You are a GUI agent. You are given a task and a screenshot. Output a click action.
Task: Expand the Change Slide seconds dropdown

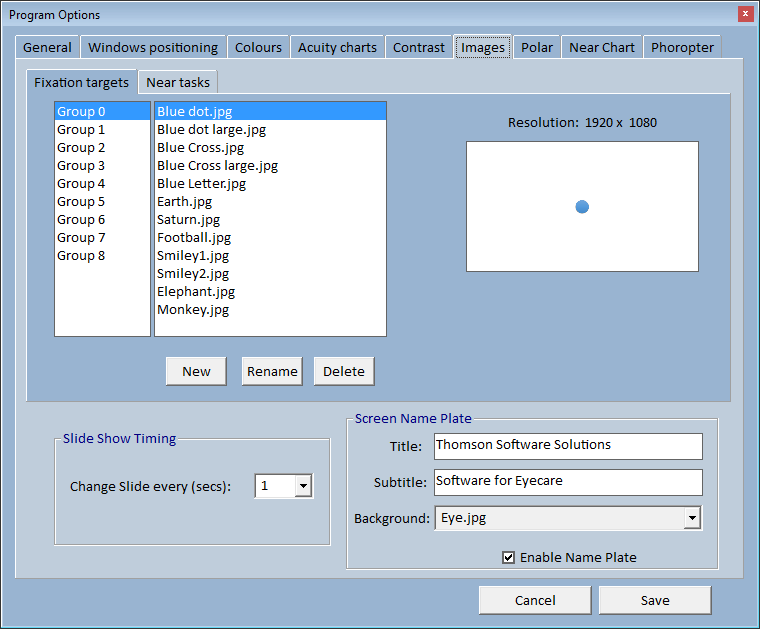click(x=303, y=487)
